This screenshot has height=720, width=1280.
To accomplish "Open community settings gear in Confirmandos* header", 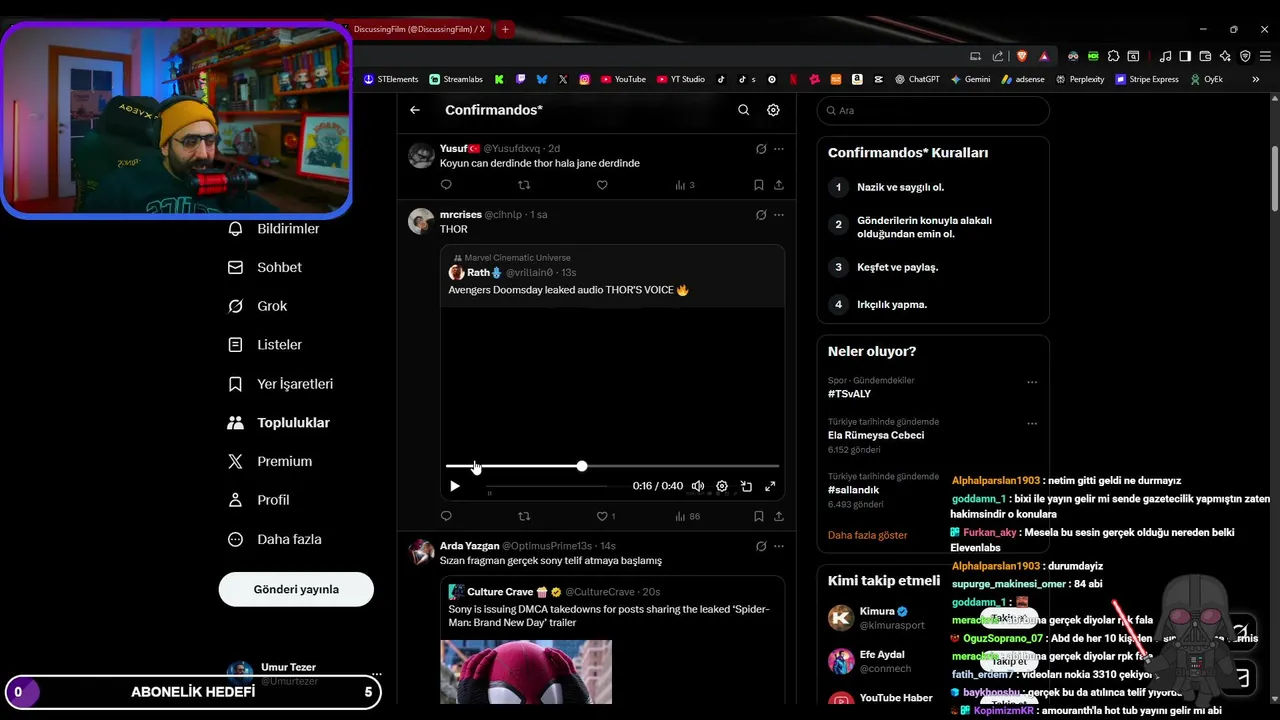I will coord(773,110).
